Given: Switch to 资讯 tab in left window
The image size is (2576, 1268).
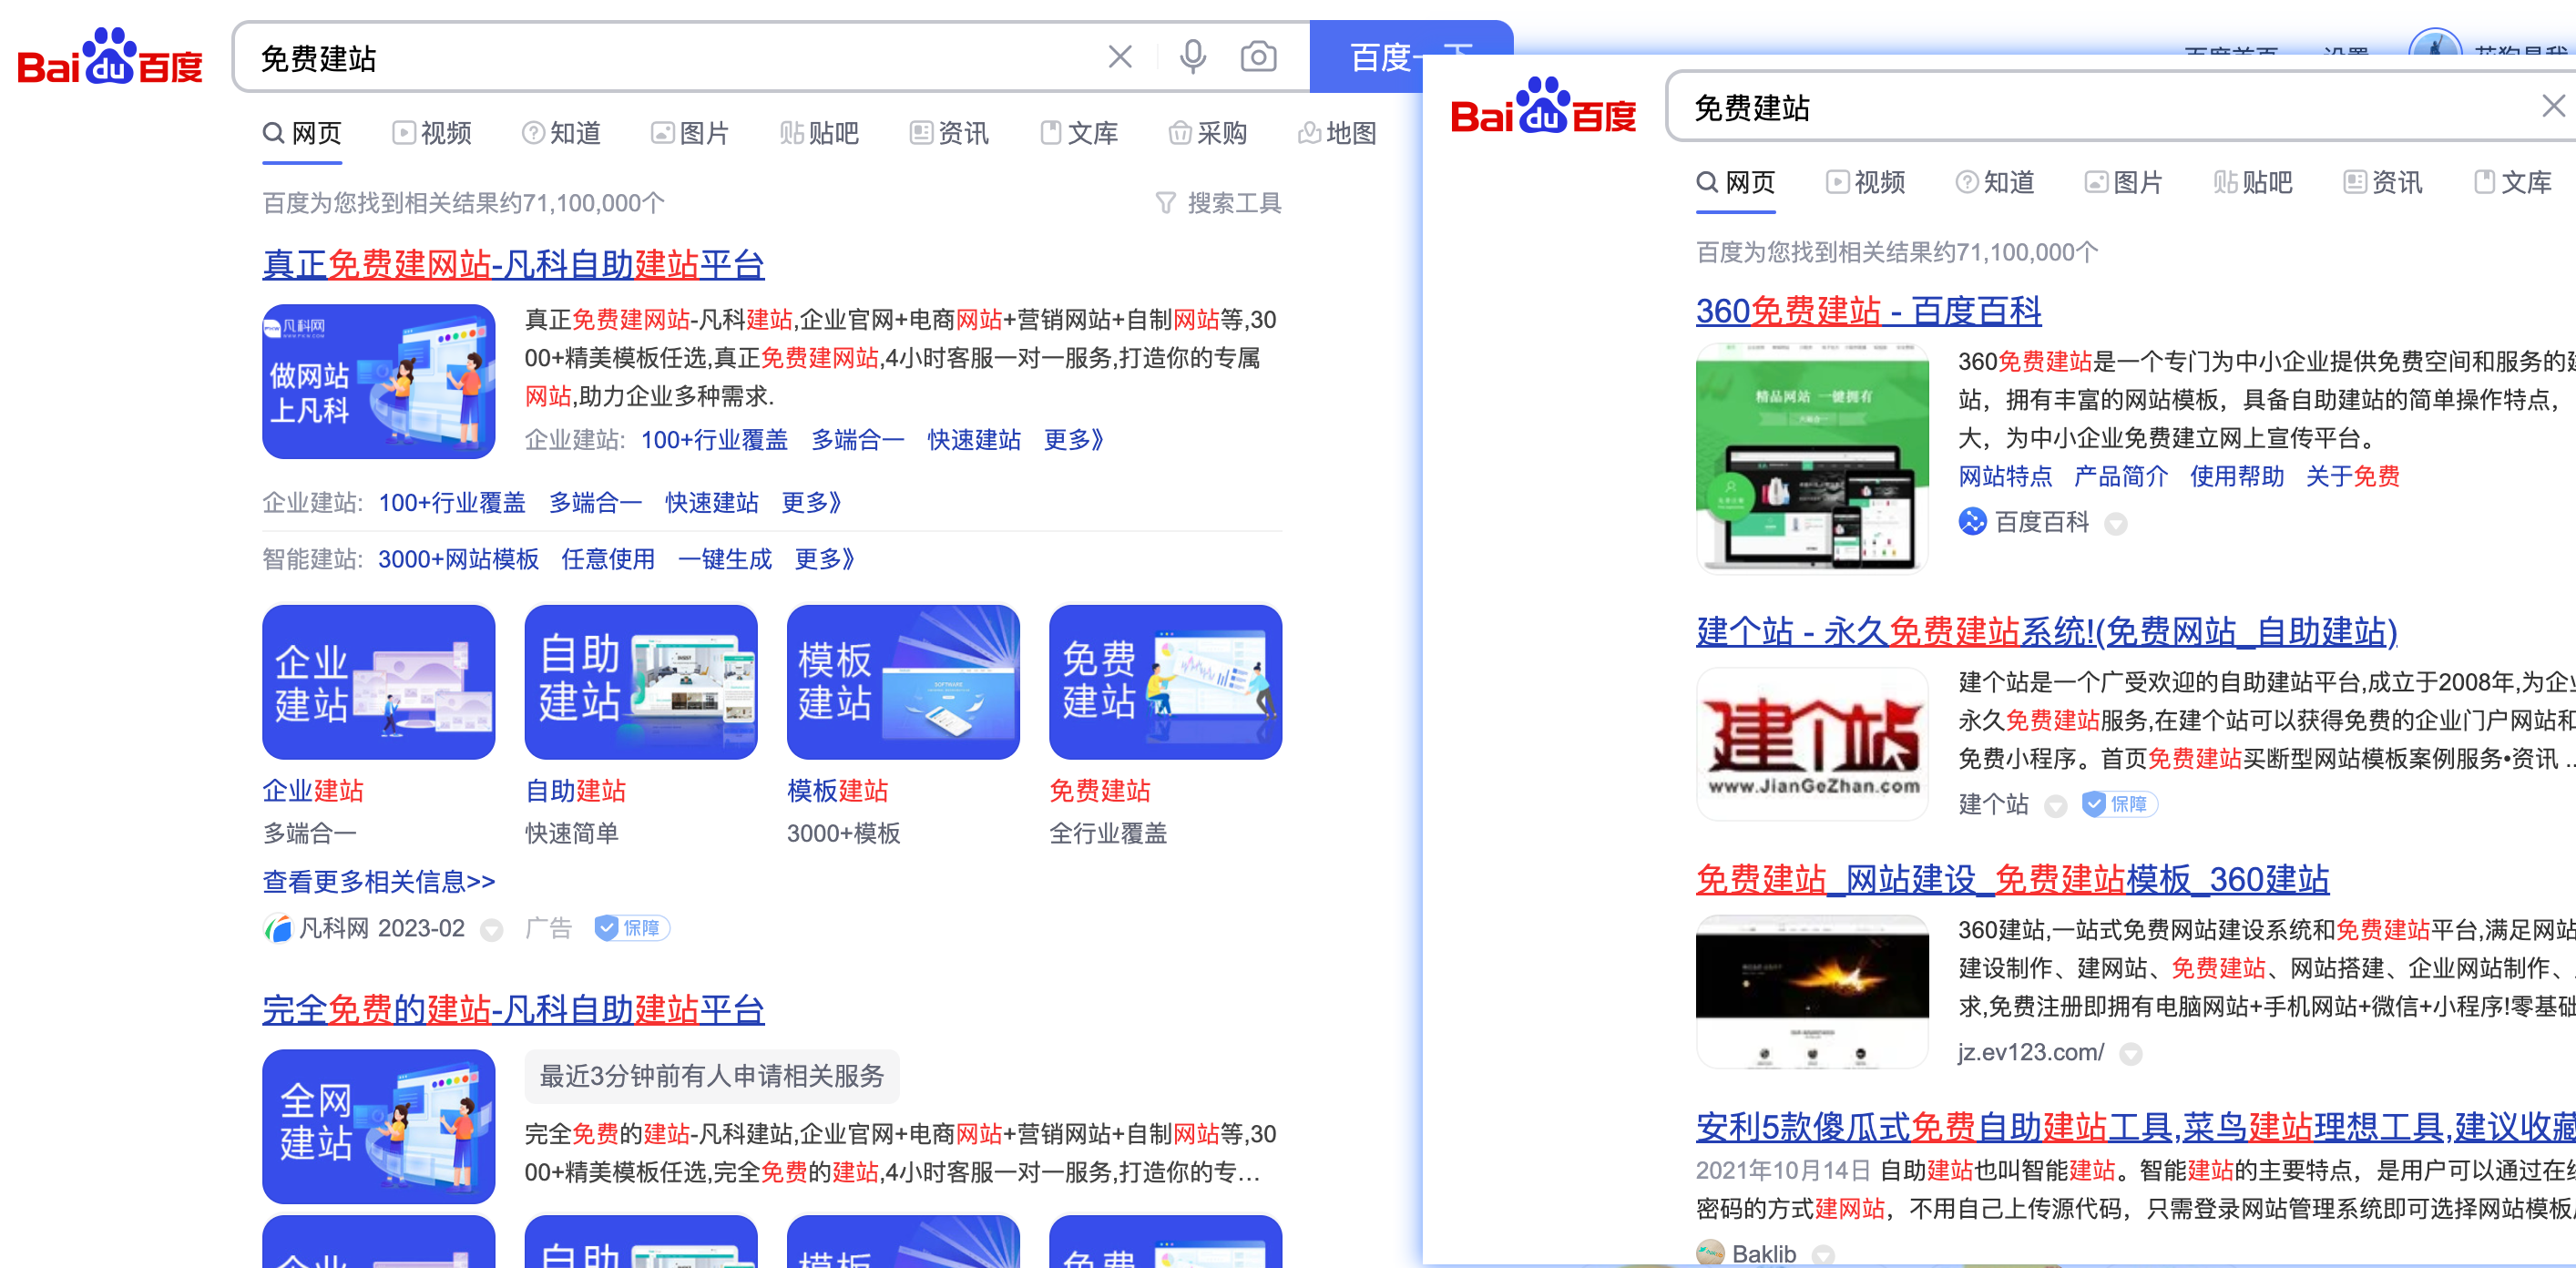Looking at the screenshot, I should pyautogui.click(x=949, y=134).
